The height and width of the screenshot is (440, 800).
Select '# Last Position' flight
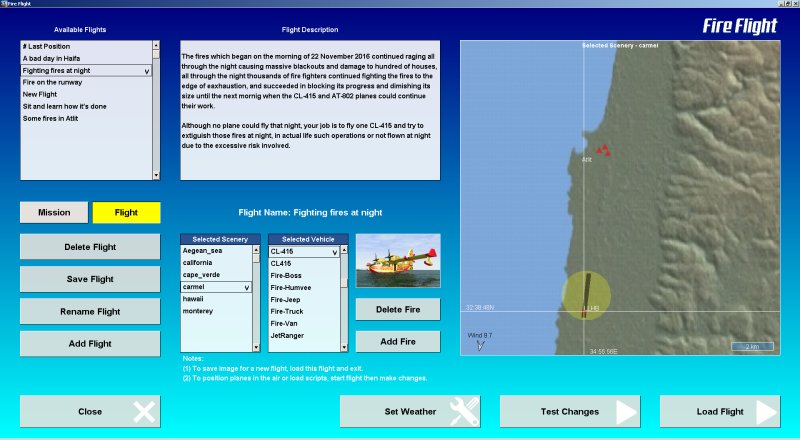point(86,46)
